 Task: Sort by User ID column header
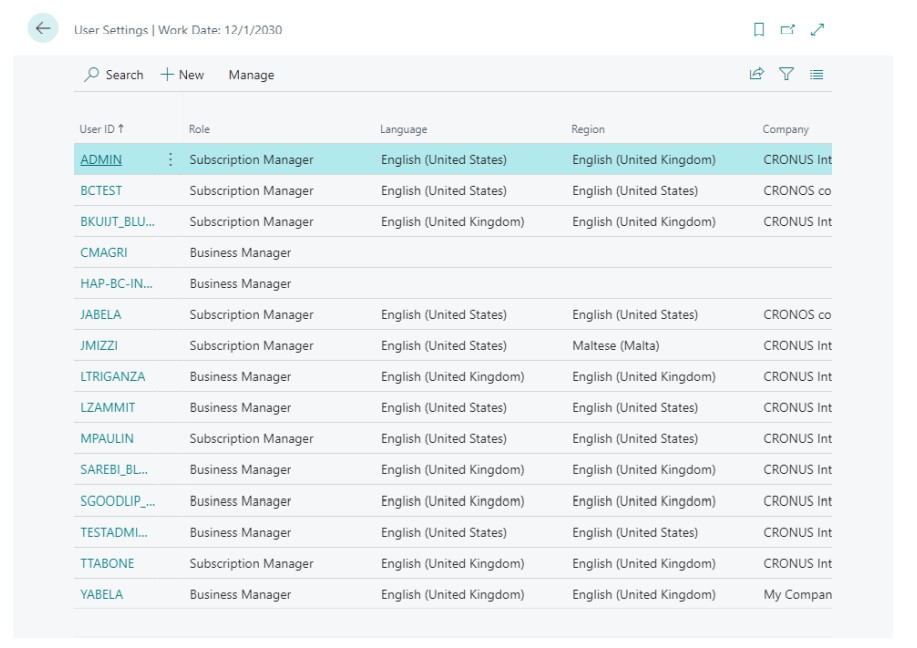[102, 129]
